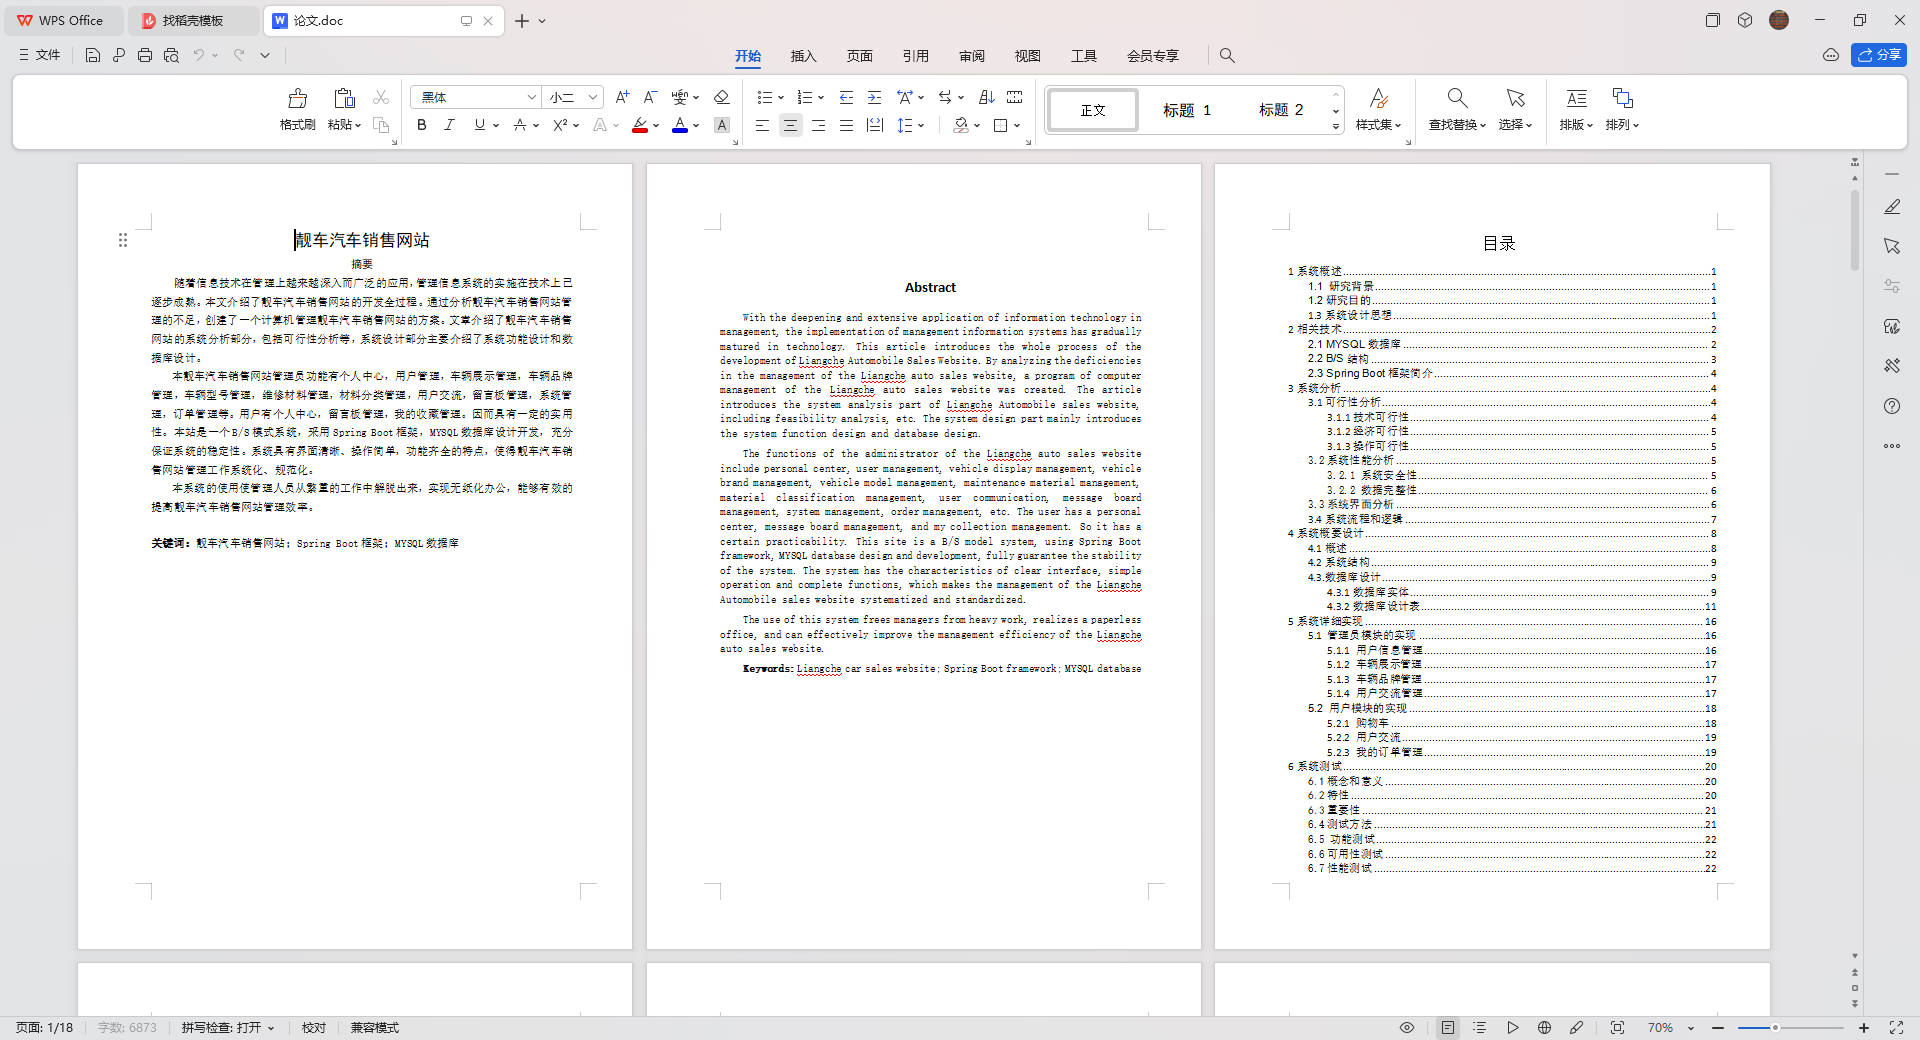The width and height of the screenshot is (1920, 1040).
Task: Toggle character shading A button
Action: click(x=721, y=125)
